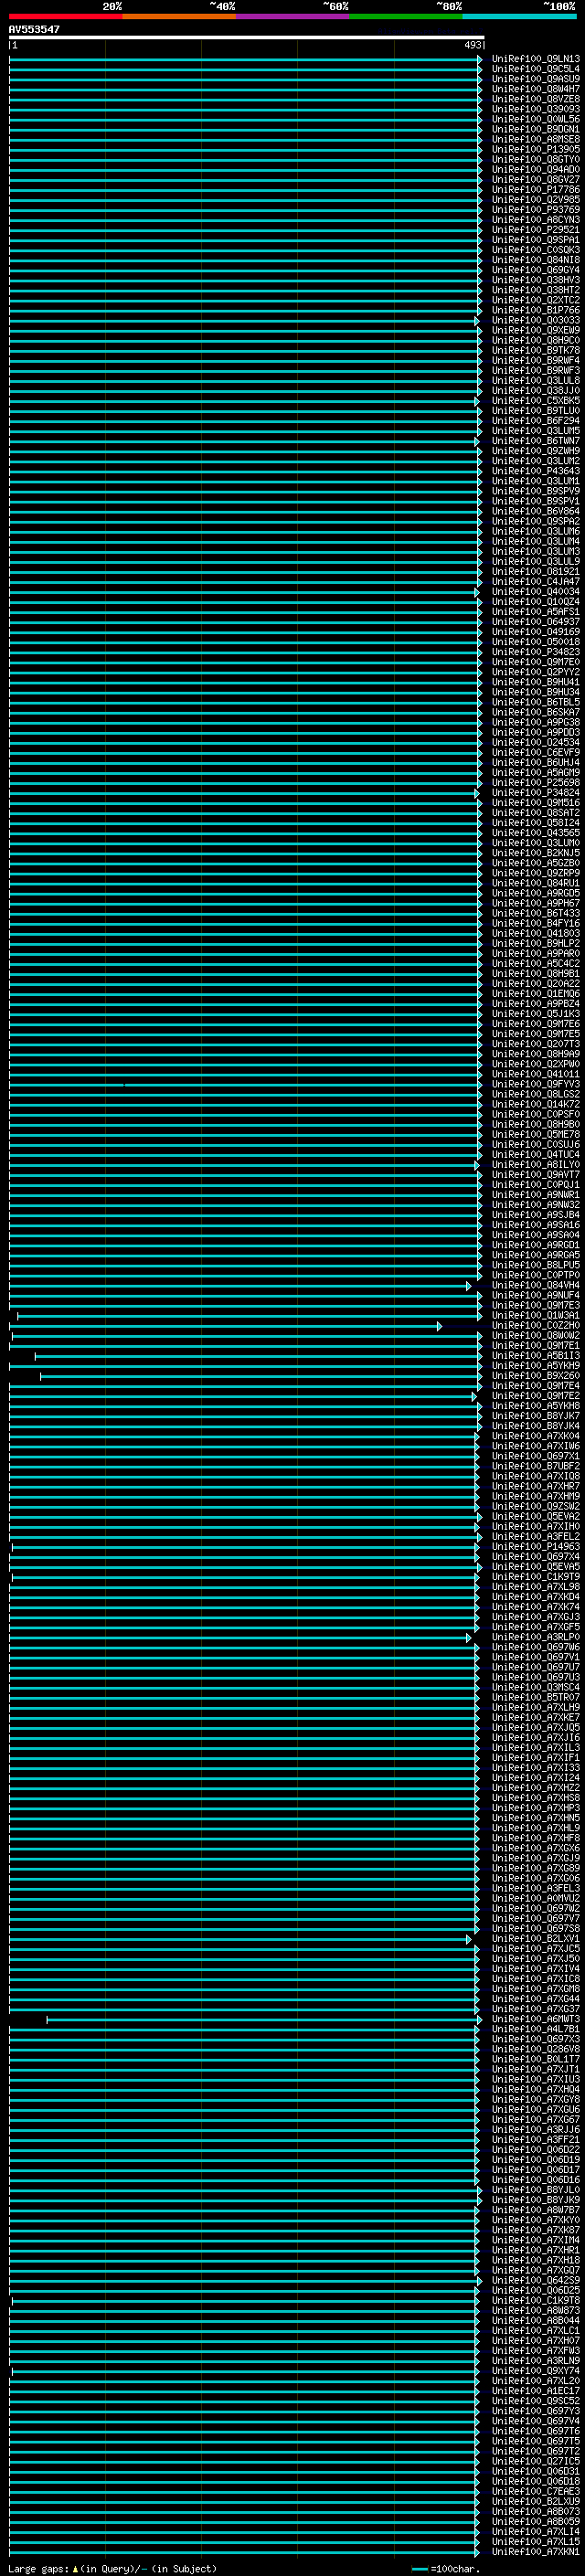Screen dimensions: 585x2576
Task: Select label UniRef100_C5XBK5
Action: point(535,401)
